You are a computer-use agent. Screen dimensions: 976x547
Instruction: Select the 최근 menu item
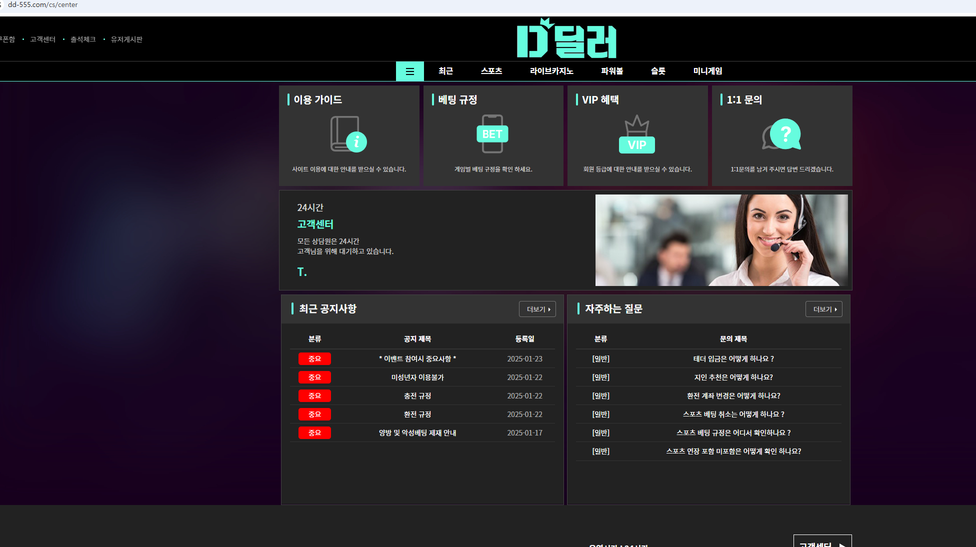click(446, 71)
